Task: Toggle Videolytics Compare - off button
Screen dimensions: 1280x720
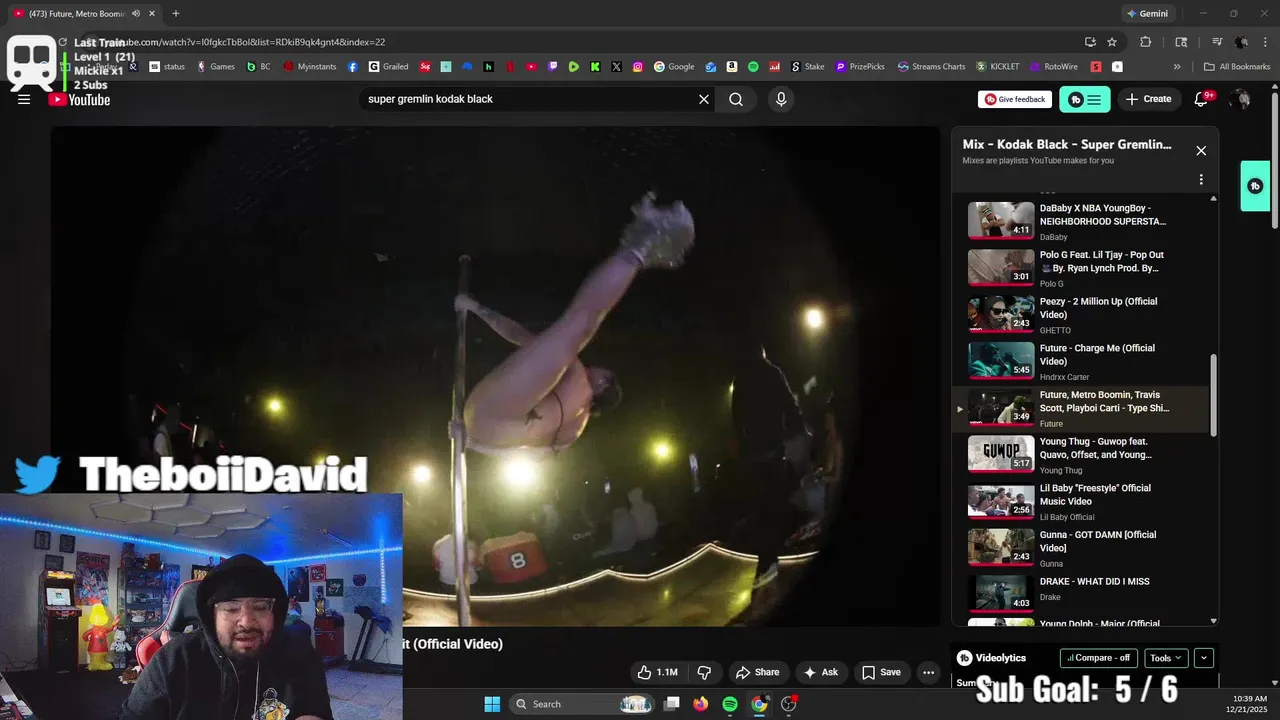Action: click(1098, 658)
